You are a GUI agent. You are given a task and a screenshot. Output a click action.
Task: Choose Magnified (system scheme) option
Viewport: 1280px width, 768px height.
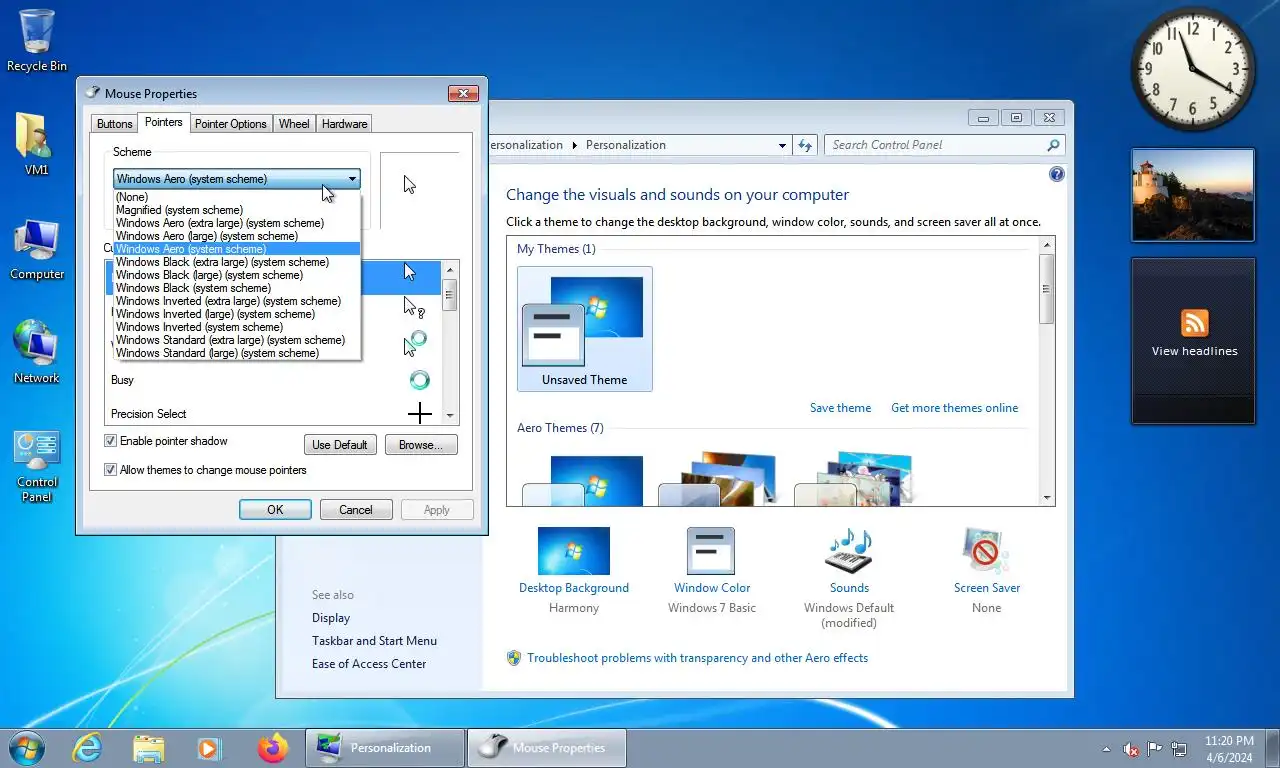pyautogui.click(x=236, y=210)
